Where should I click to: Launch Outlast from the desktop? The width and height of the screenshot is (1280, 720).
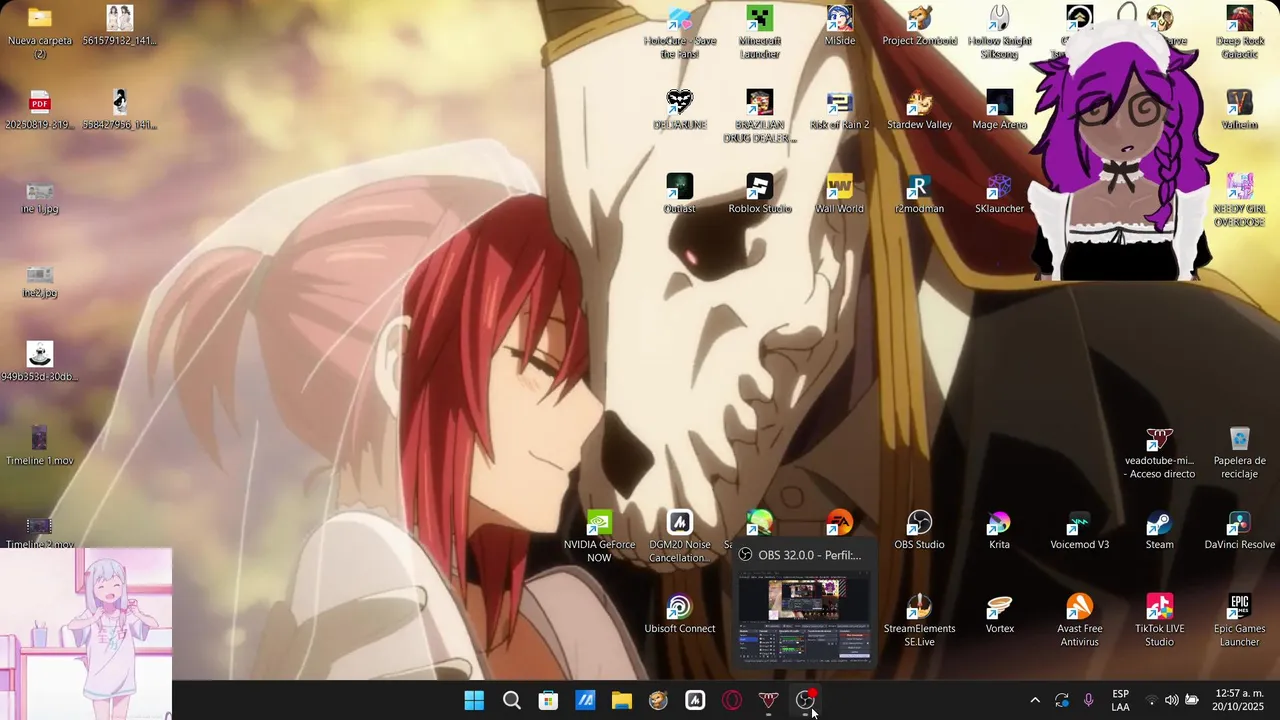pyautogui.click(x=680, y=194)
